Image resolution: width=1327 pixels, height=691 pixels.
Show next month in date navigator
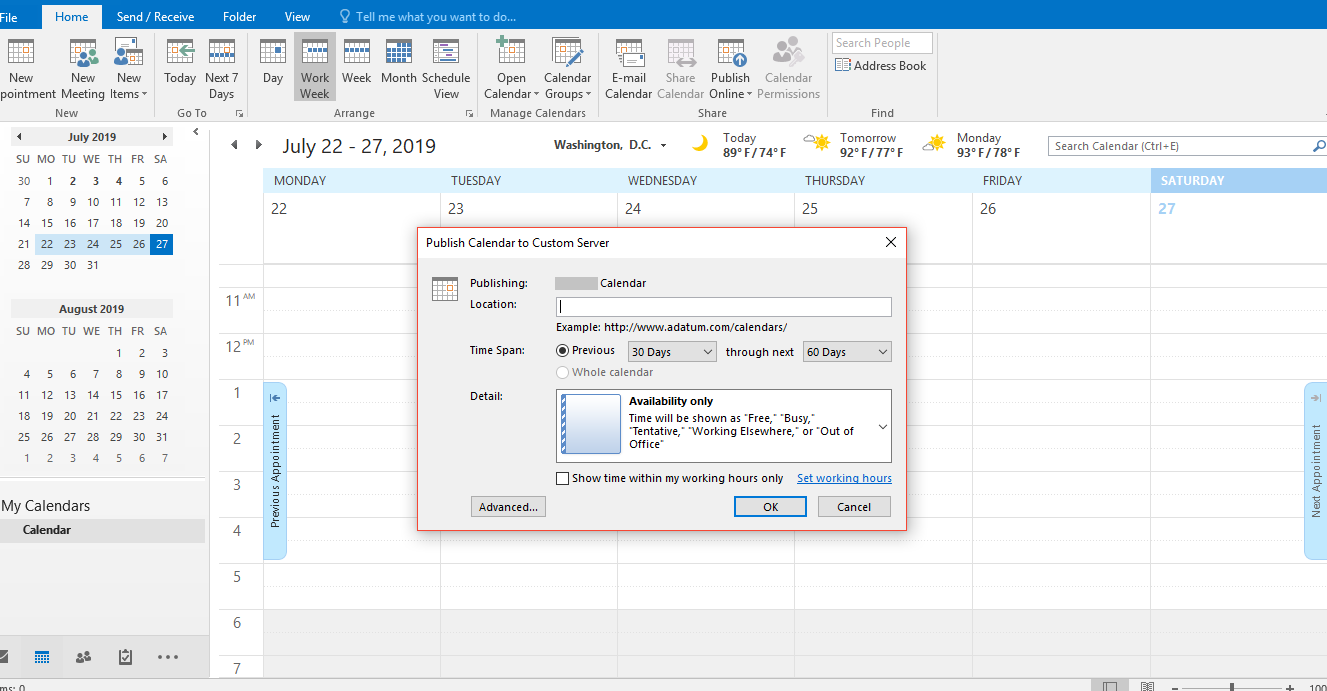point(165,137)
